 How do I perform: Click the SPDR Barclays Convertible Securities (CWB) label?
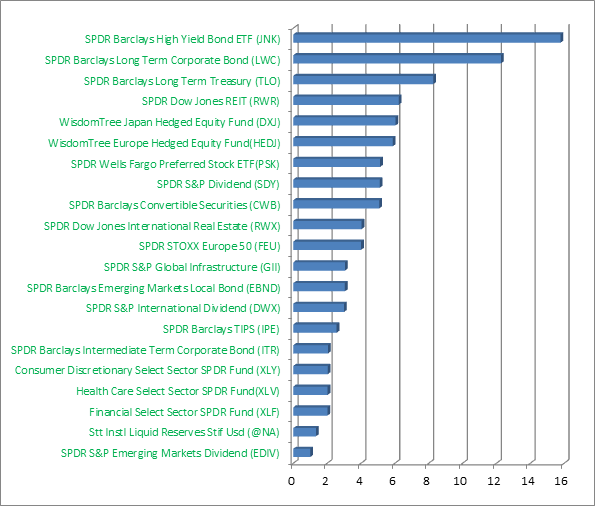tap(175, 205)
